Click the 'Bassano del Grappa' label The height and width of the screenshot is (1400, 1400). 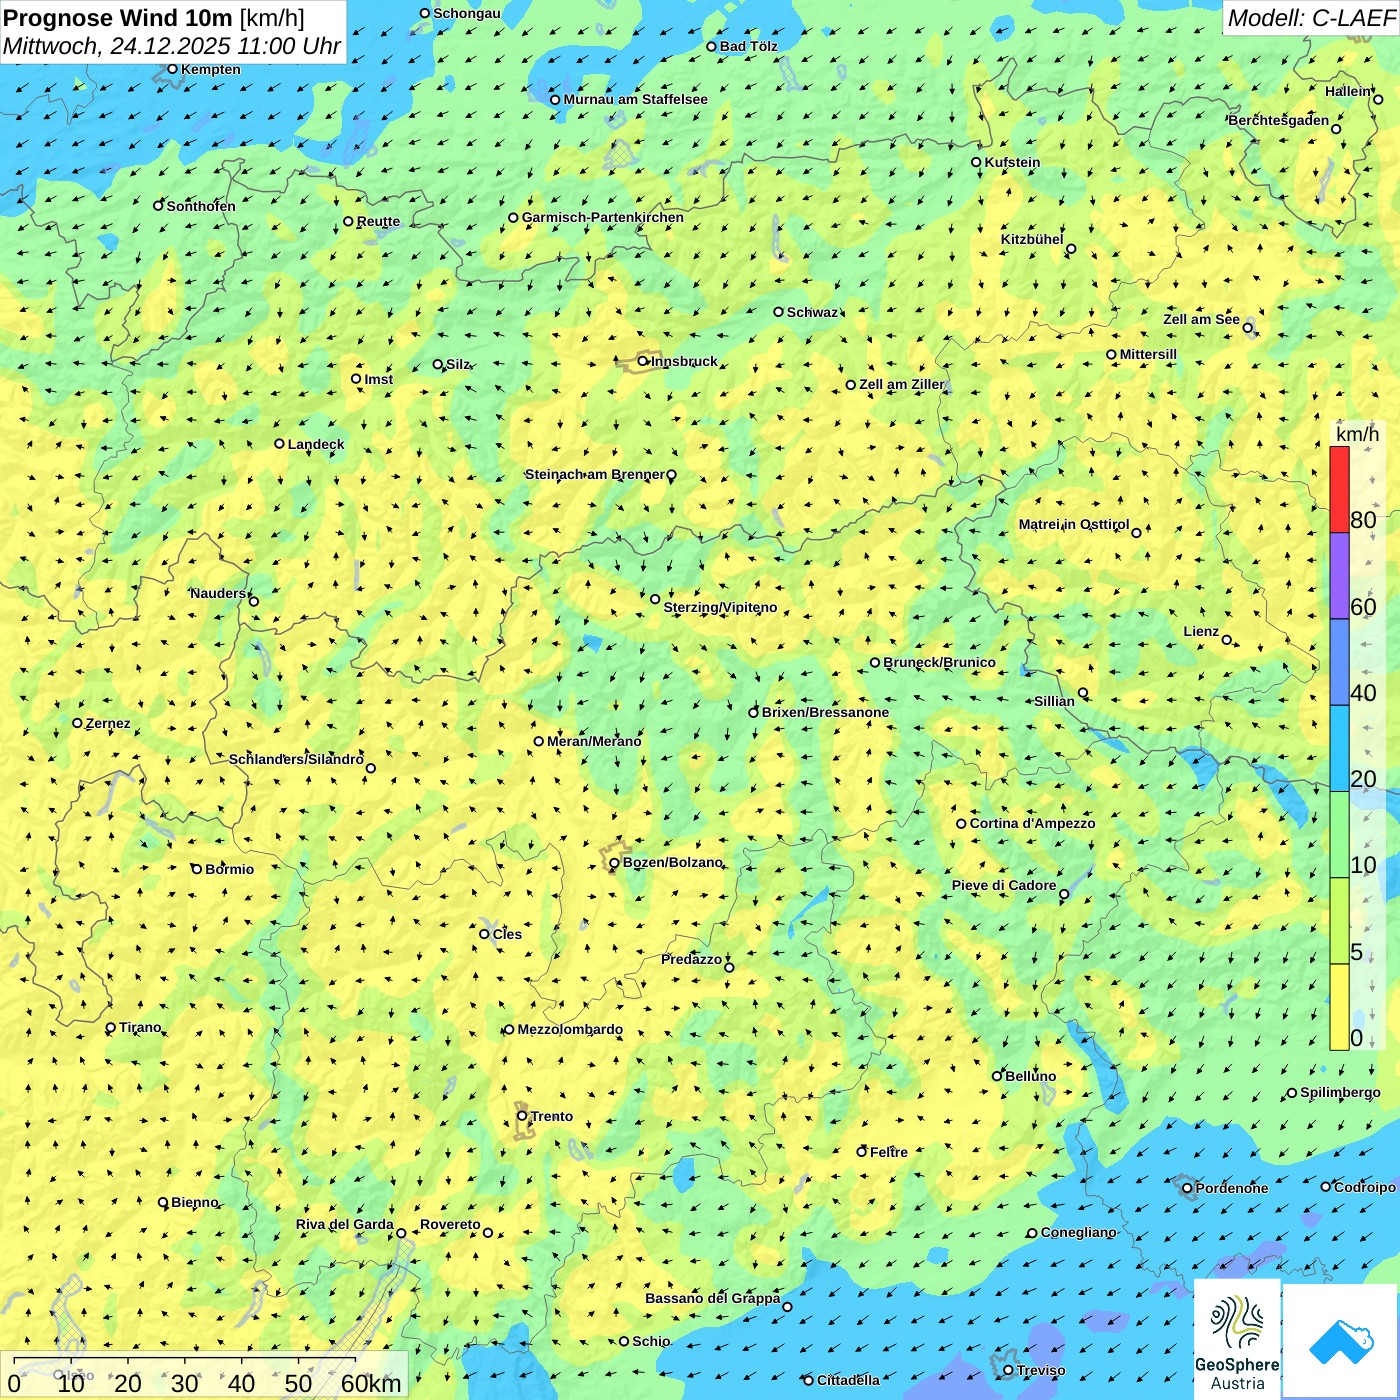click(x=712, y=1298)
